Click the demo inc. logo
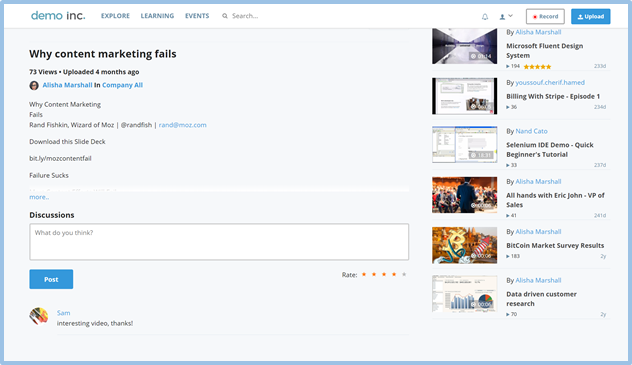632x365 pixels. (58, 16)
